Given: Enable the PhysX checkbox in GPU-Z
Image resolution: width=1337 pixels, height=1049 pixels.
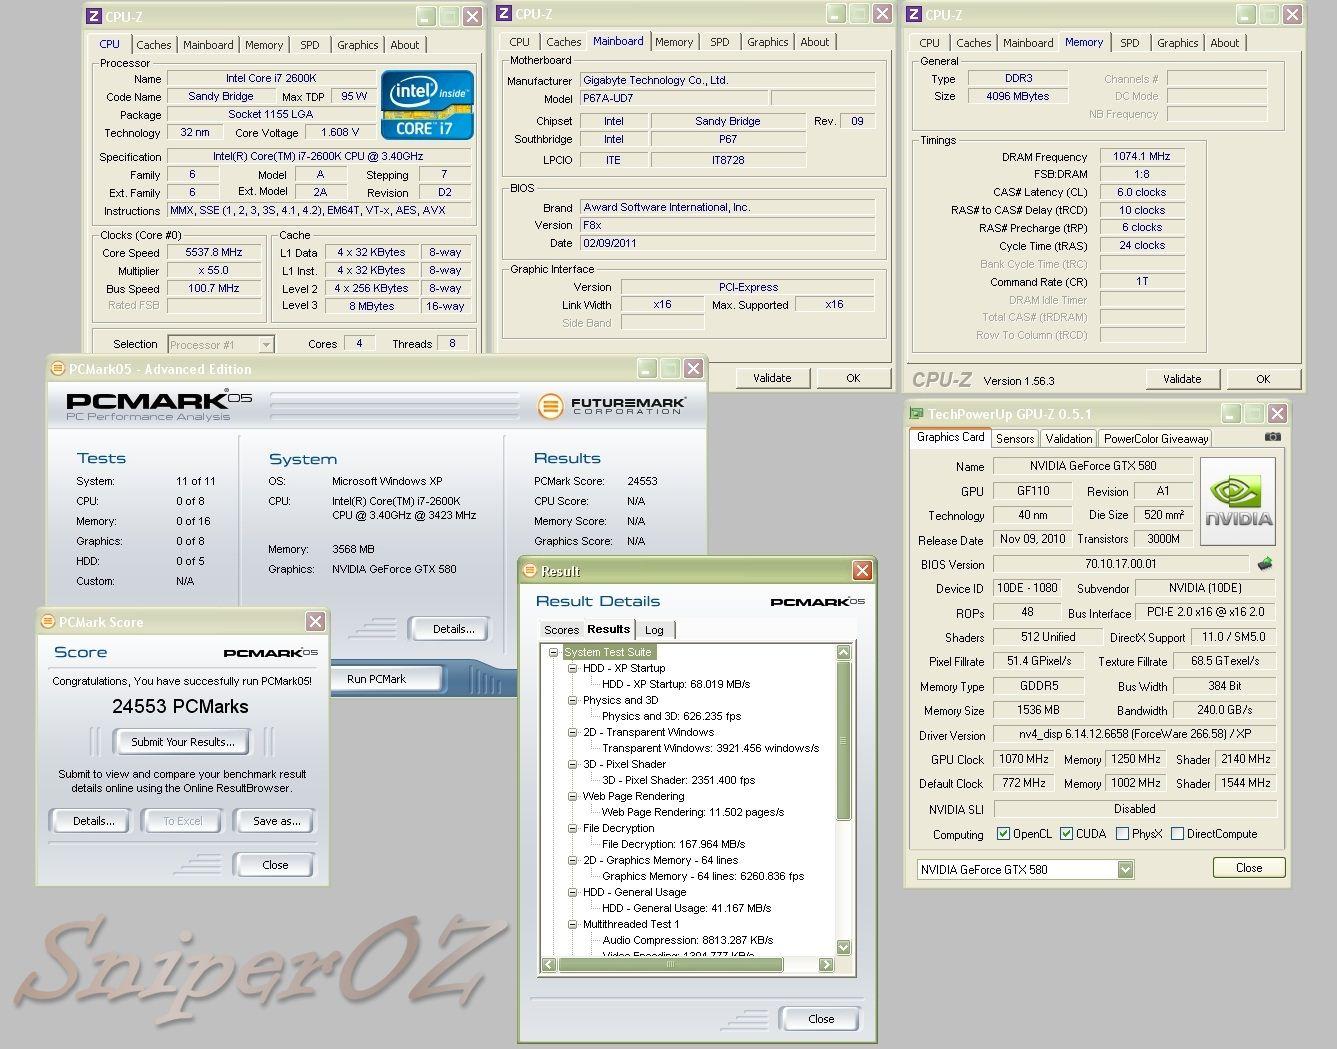Looking at the screenshot, I should [x=1122, y=834].
